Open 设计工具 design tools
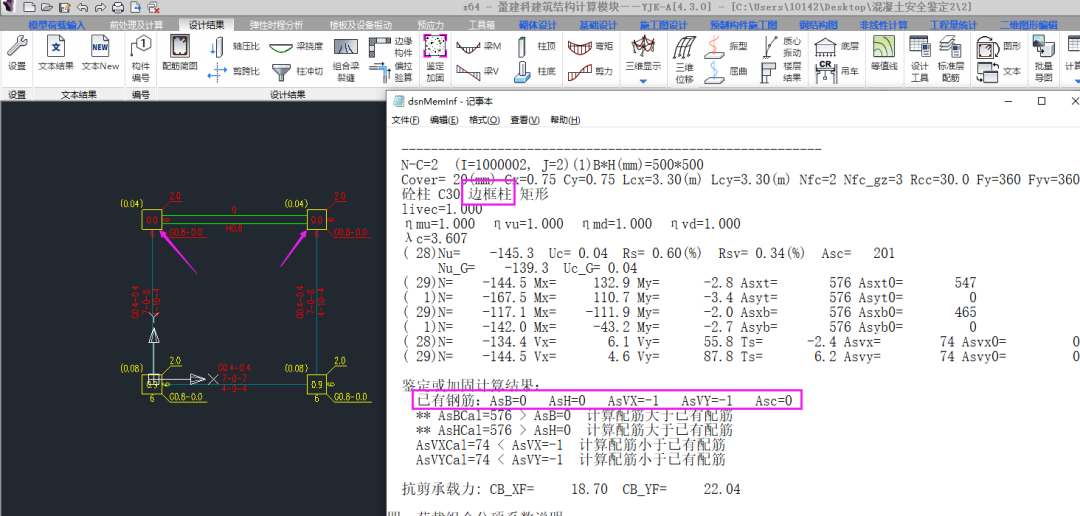 [x=920, y=59]
